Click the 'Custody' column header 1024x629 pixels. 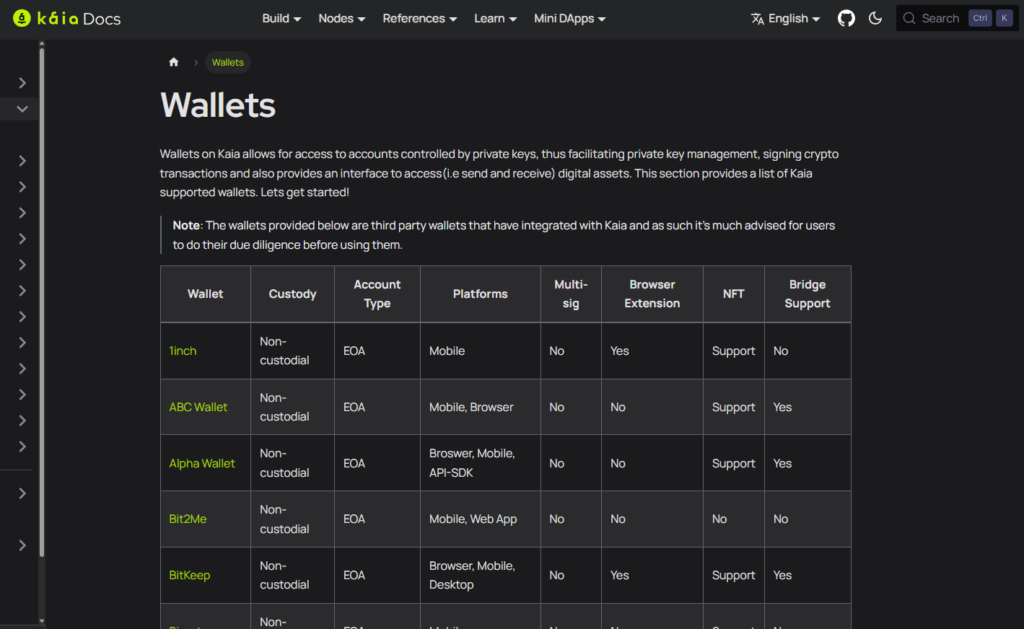coord(292,294)
